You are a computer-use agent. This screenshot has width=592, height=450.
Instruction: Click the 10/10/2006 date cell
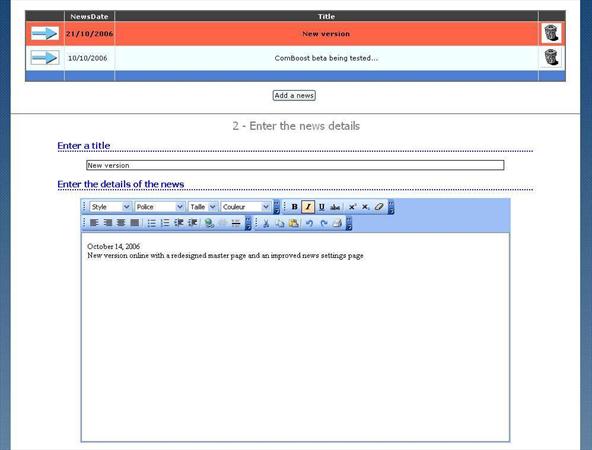point(89,58)
